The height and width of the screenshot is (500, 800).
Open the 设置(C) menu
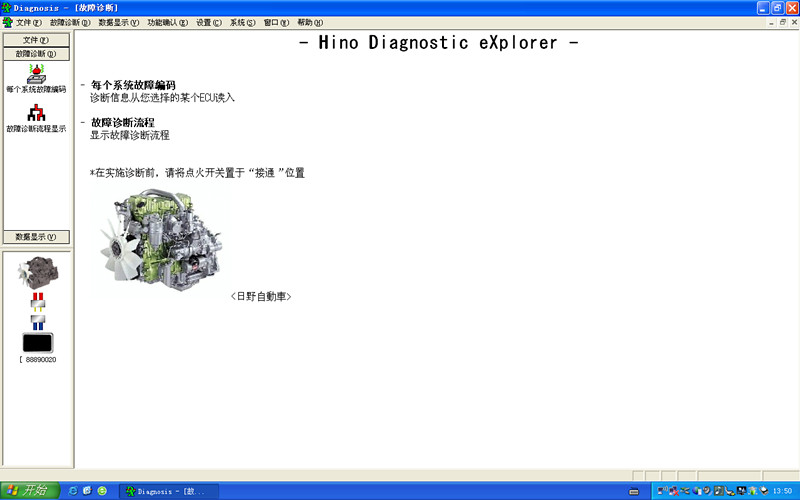(x=209, y=22)
